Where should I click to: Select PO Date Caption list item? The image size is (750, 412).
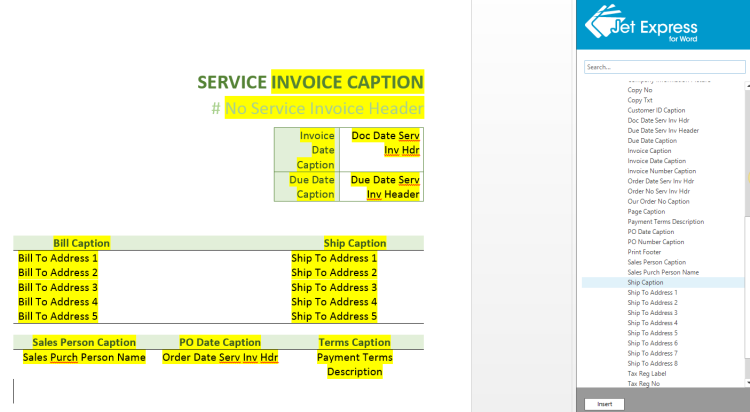(651, 232)
